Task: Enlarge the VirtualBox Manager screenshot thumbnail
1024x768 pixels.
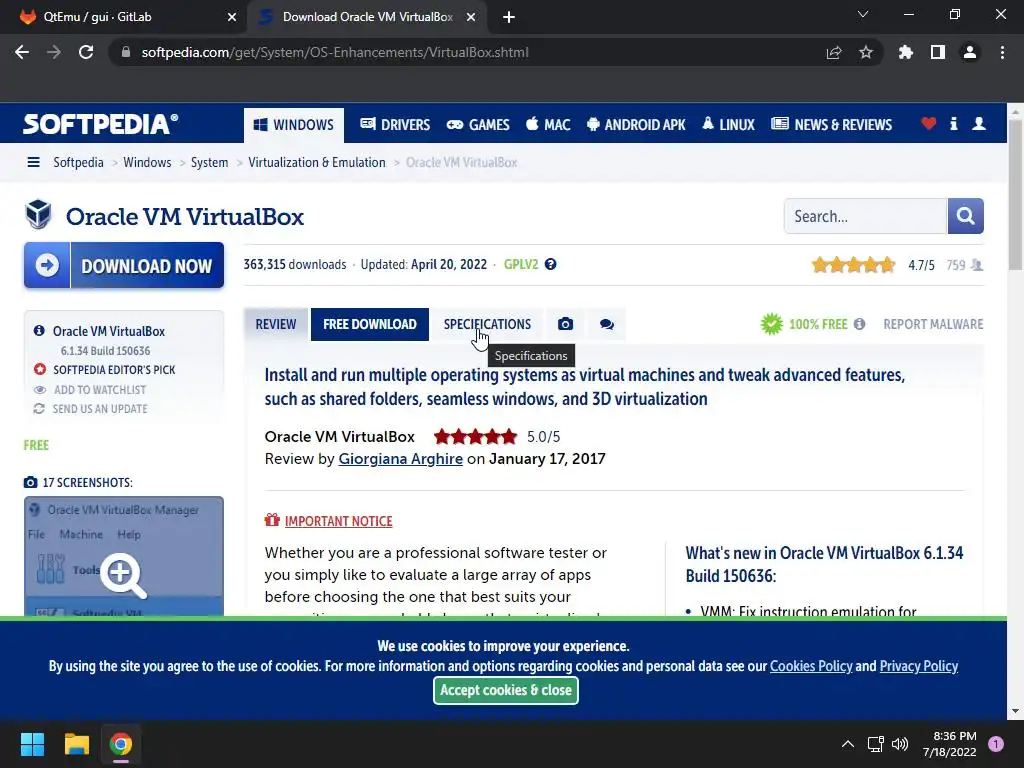Action: click(x=124, y=556)
